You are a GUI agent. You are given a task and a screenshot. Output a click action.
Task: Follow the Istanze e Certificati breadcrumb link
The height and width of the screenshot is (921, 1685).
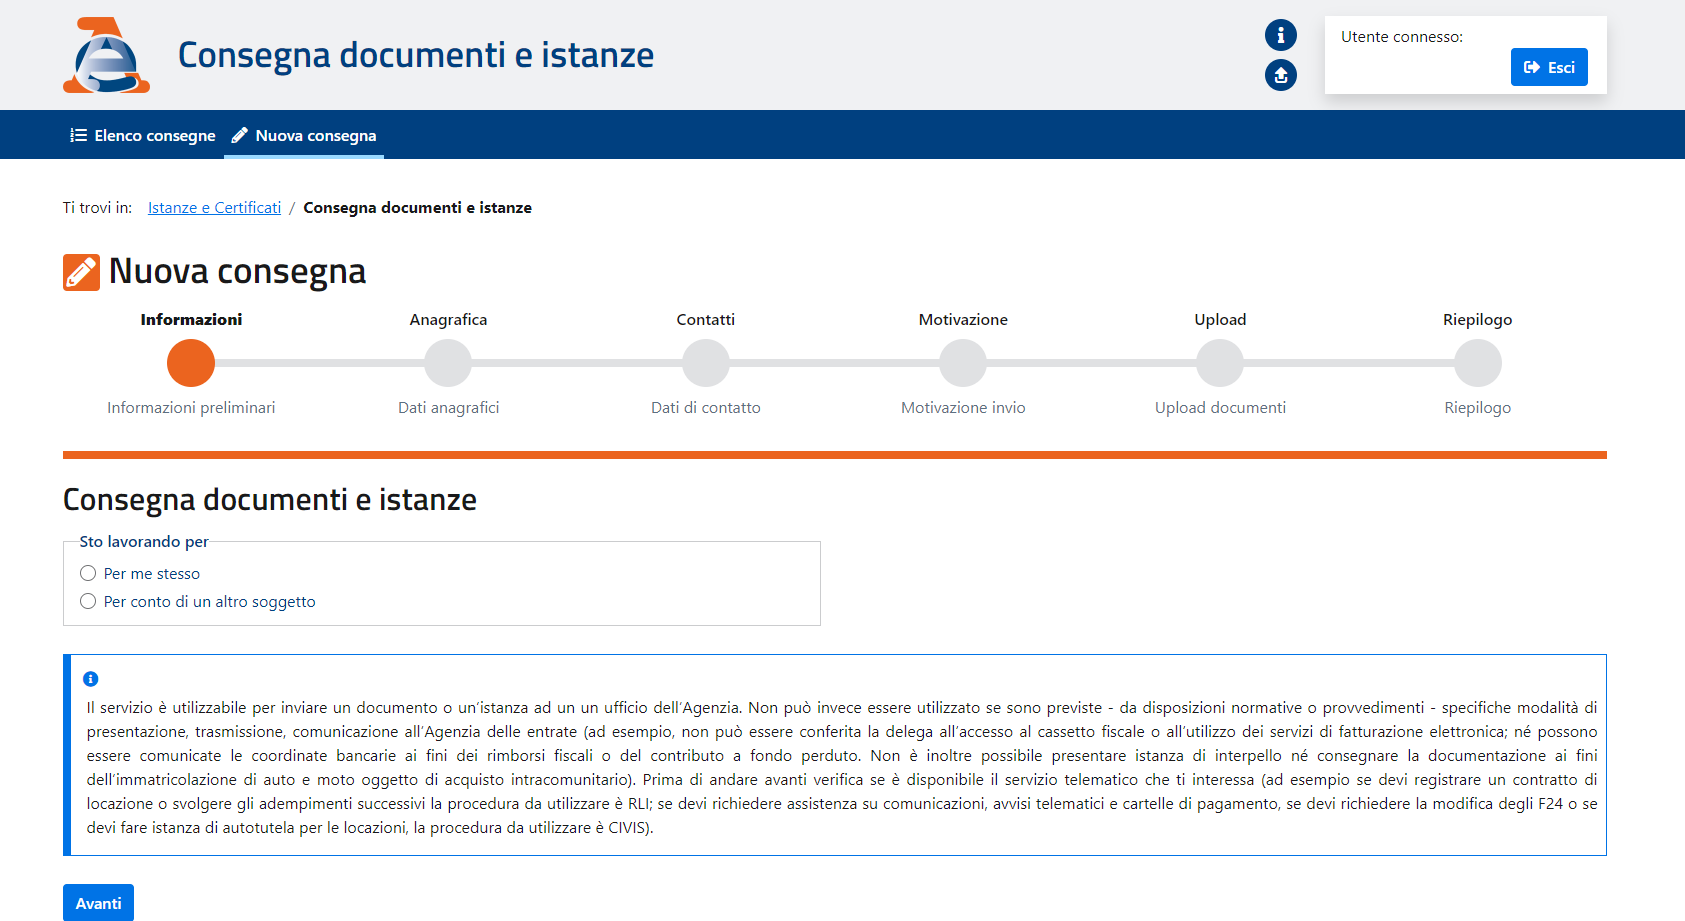pos(214,208)
